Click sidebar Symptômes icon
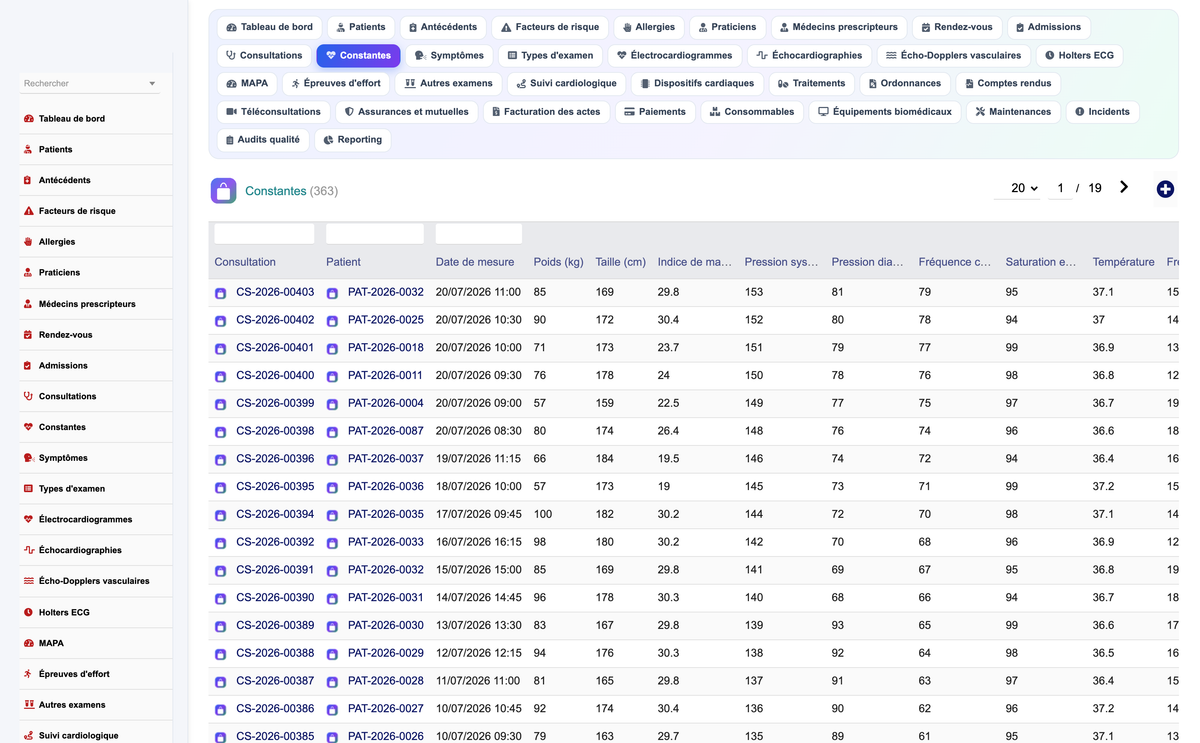Screen dimensions: 1200x743 pos(28,458)
